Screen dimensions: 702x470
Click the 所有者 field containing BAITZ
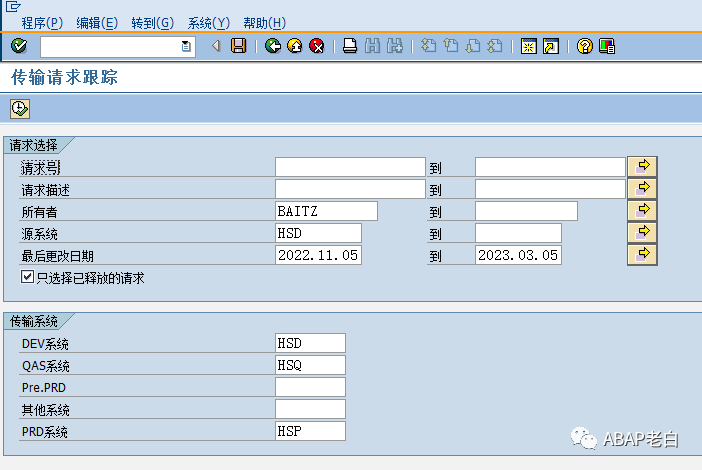(326, 211)
